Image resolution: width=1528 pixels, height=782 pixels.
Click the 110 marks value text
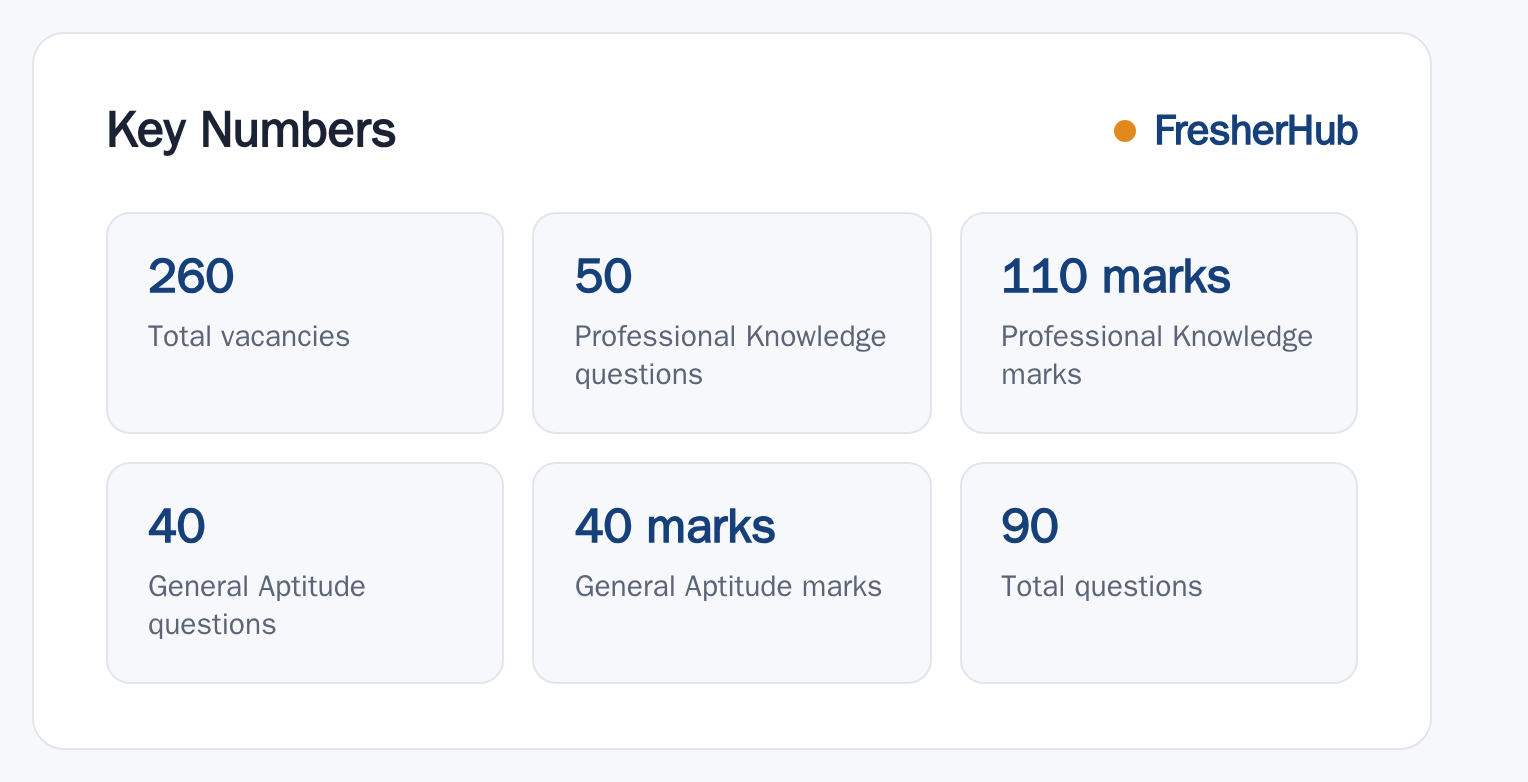1116,276
